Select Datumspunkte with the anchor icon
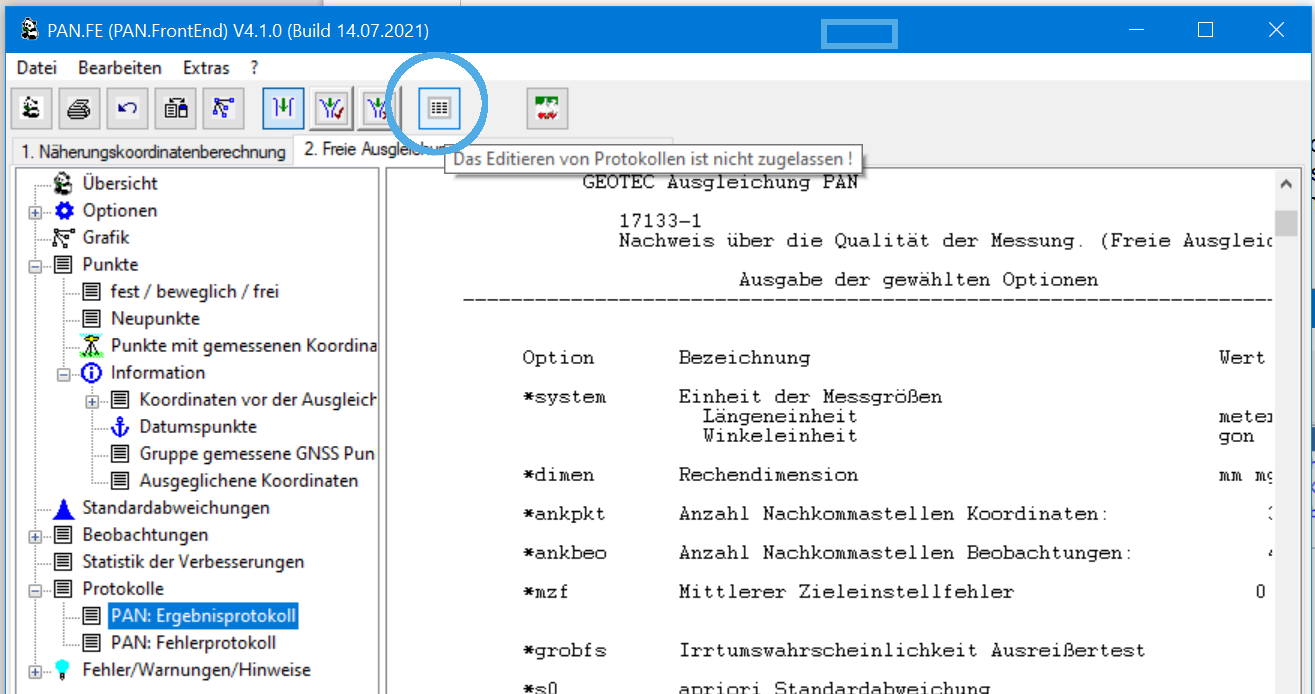Image resolution: width=1315 pixels, height=694 pixels. (197, 427)
